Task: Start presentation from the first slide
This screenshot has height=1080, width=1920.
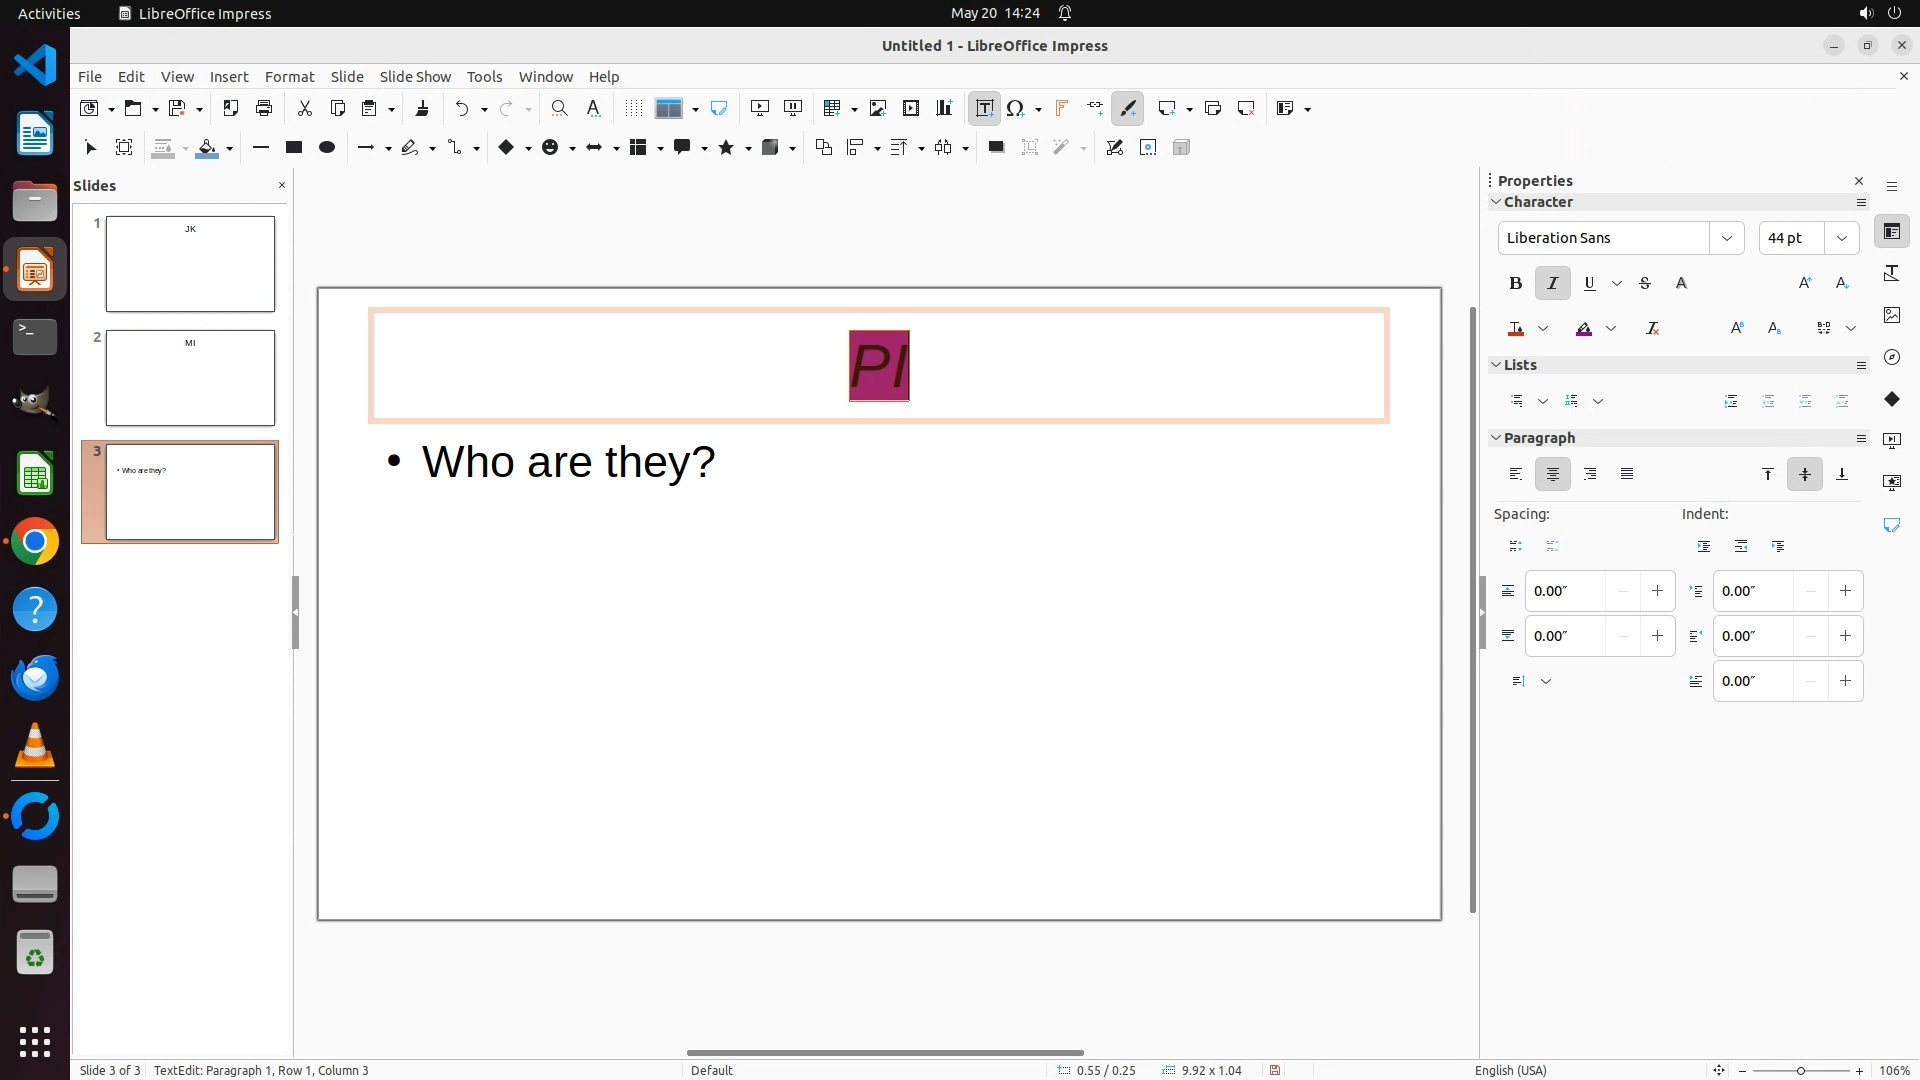Action: coord(760,109)
